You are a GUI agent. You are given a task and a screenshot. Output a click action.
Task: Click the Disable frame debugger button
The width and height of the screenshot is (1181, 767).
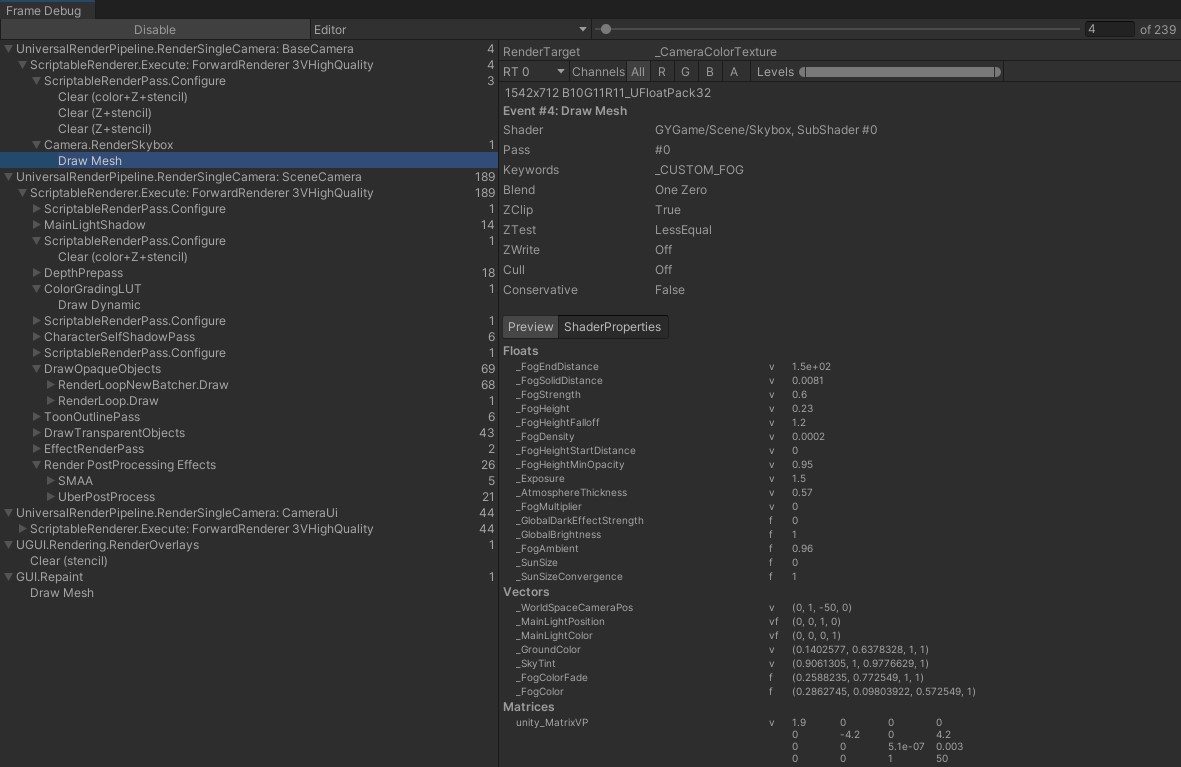pos(154,29)
